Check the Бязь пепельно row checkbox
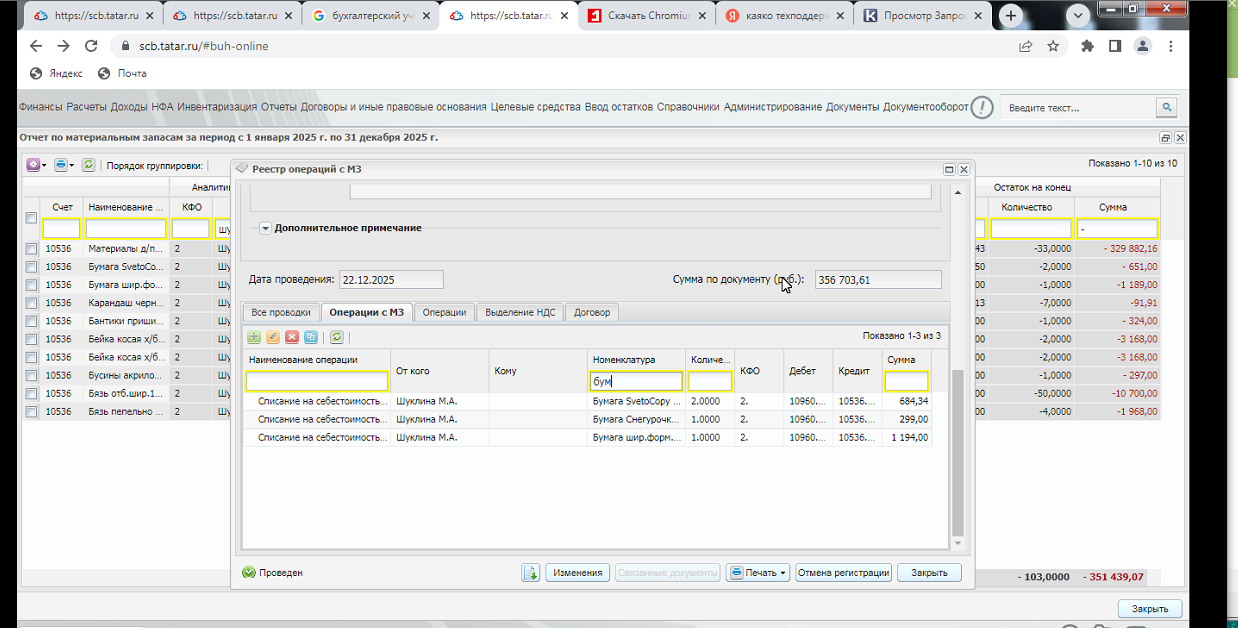The width and height of the screenshot is (1238, 628). coord(31,411)
